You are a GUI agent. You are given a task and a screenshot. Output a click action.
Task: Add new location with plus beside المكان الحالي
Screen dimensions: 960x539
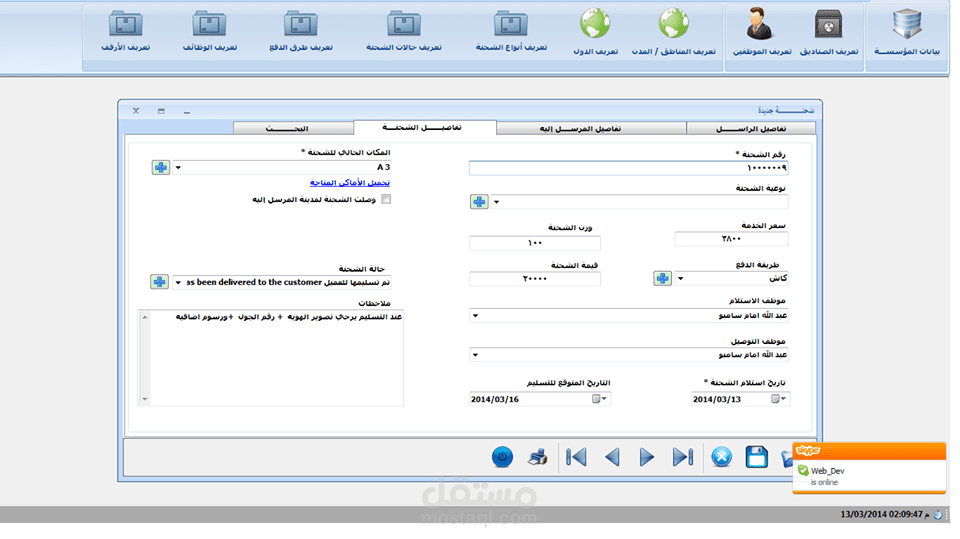pyautogui.click(x=160, y=167)
